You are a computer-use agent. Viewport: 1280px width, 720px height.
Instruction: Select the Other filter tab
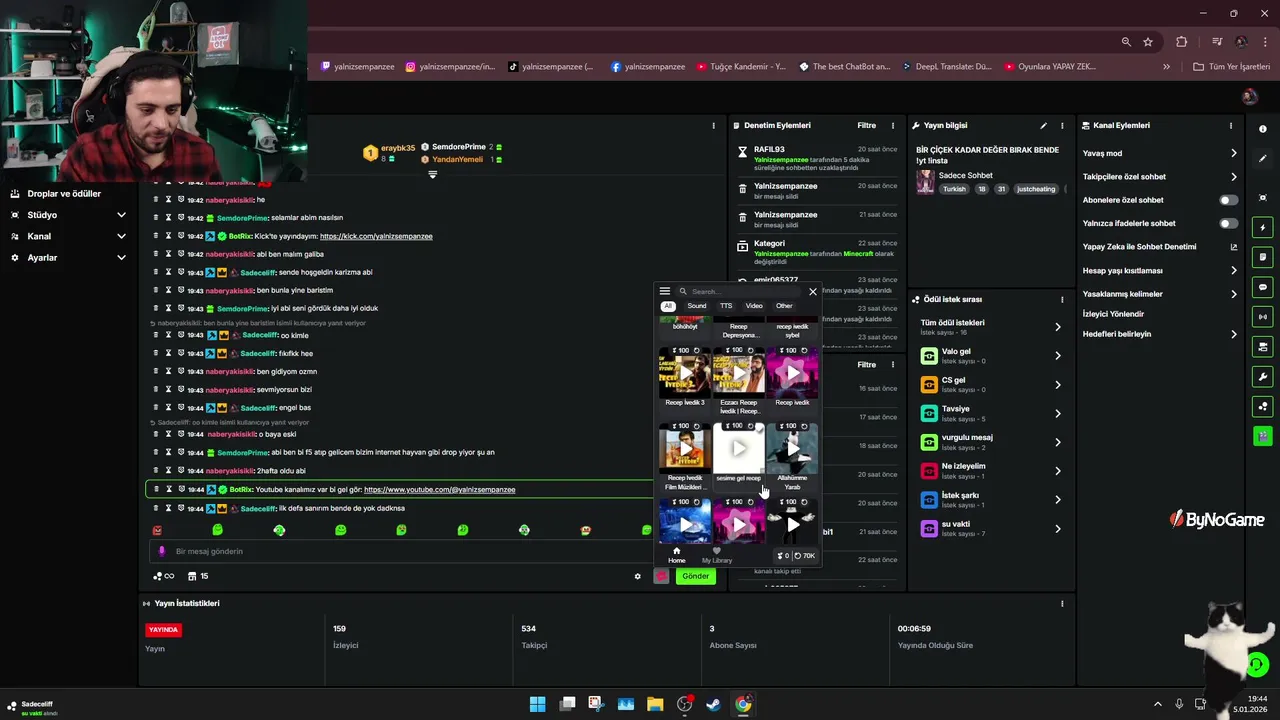[784, 306]
